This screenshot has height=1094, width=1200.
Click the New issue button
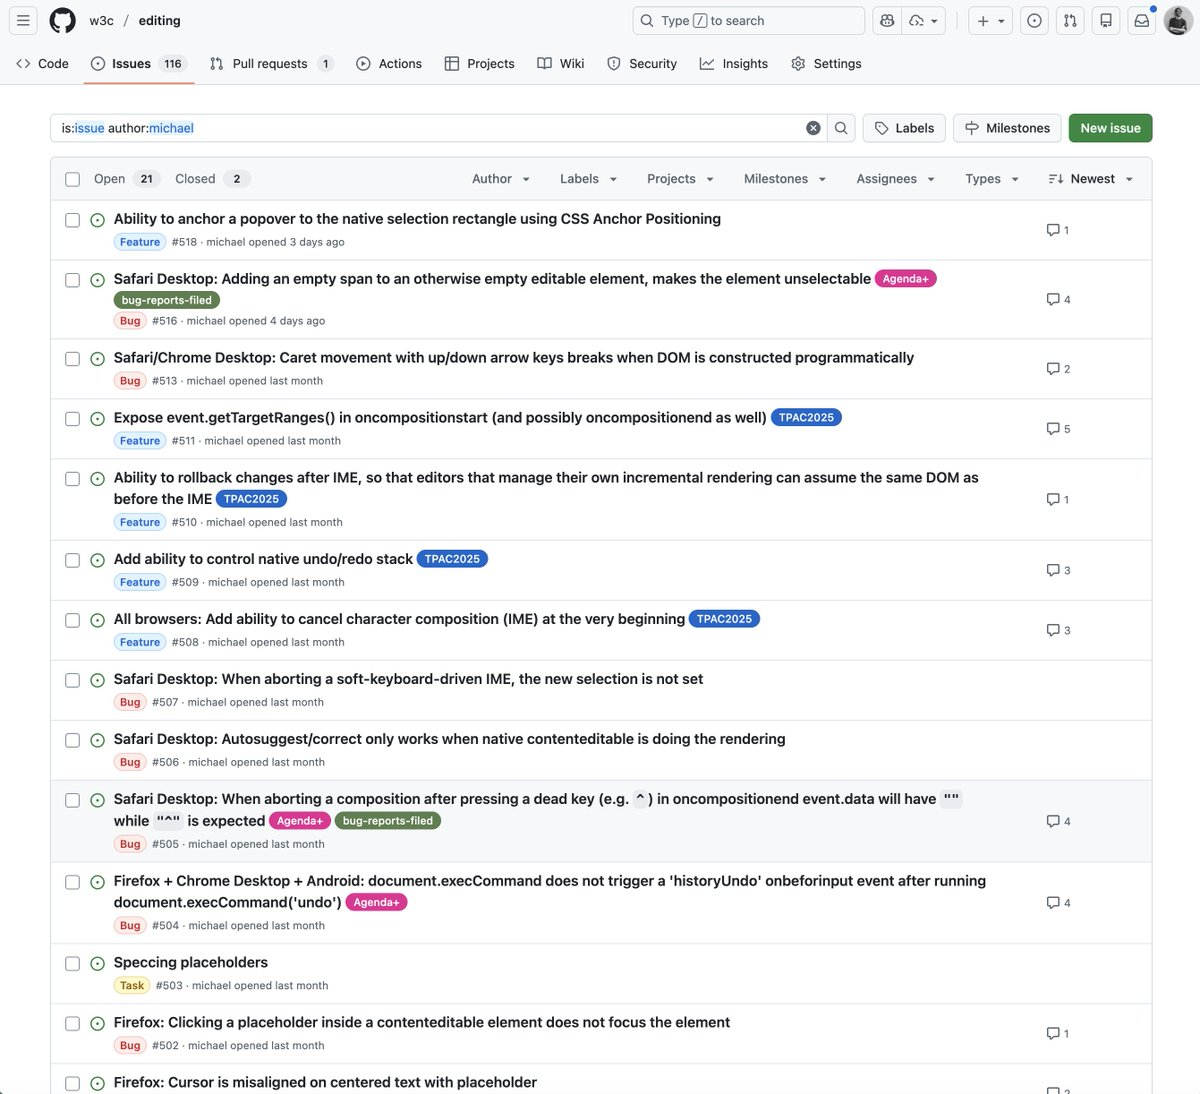tap(1110, 128)
